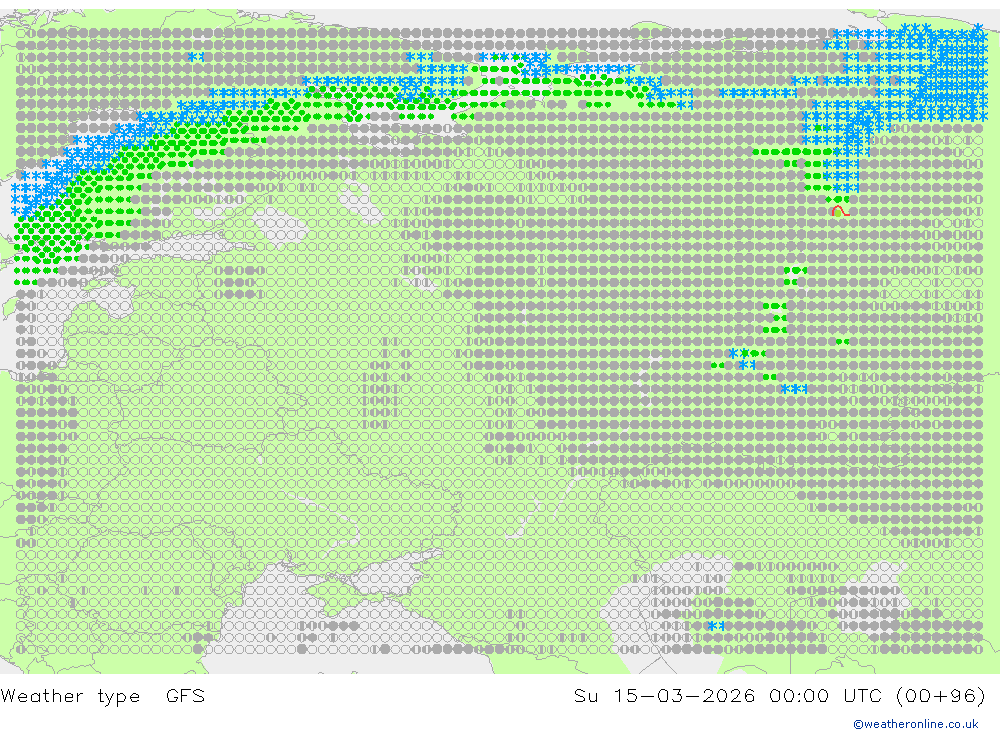This screenshot has width=1000, height=733.
Task: Click the 'Su 15-03-2026 00:00 UTC (00+96)' timestamp
Action: 779,695
